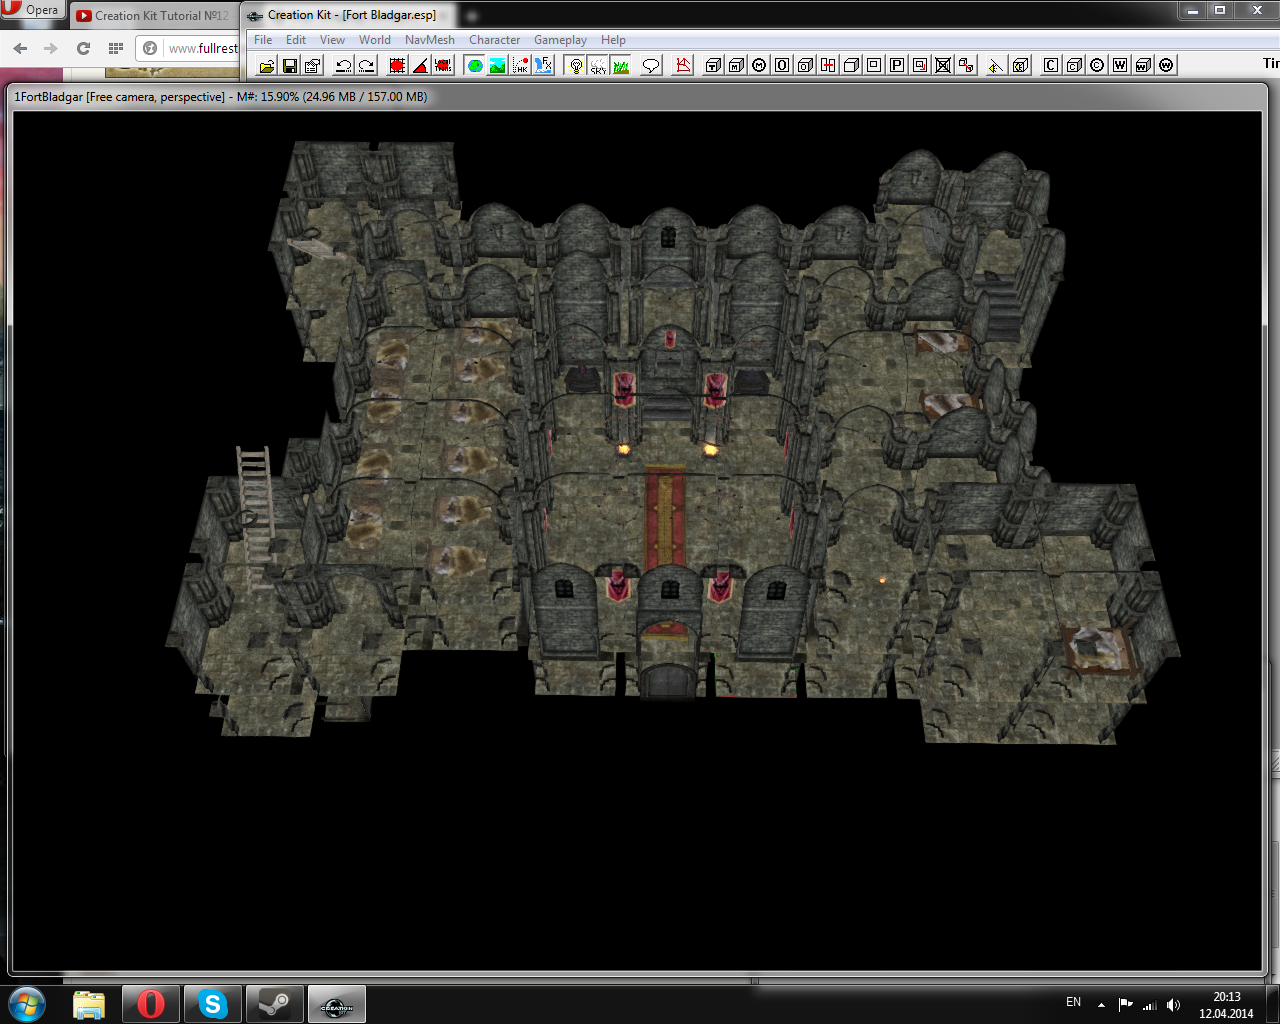Toggle grass display icon
The image size is (1280, 1024).
click(621, 65)
